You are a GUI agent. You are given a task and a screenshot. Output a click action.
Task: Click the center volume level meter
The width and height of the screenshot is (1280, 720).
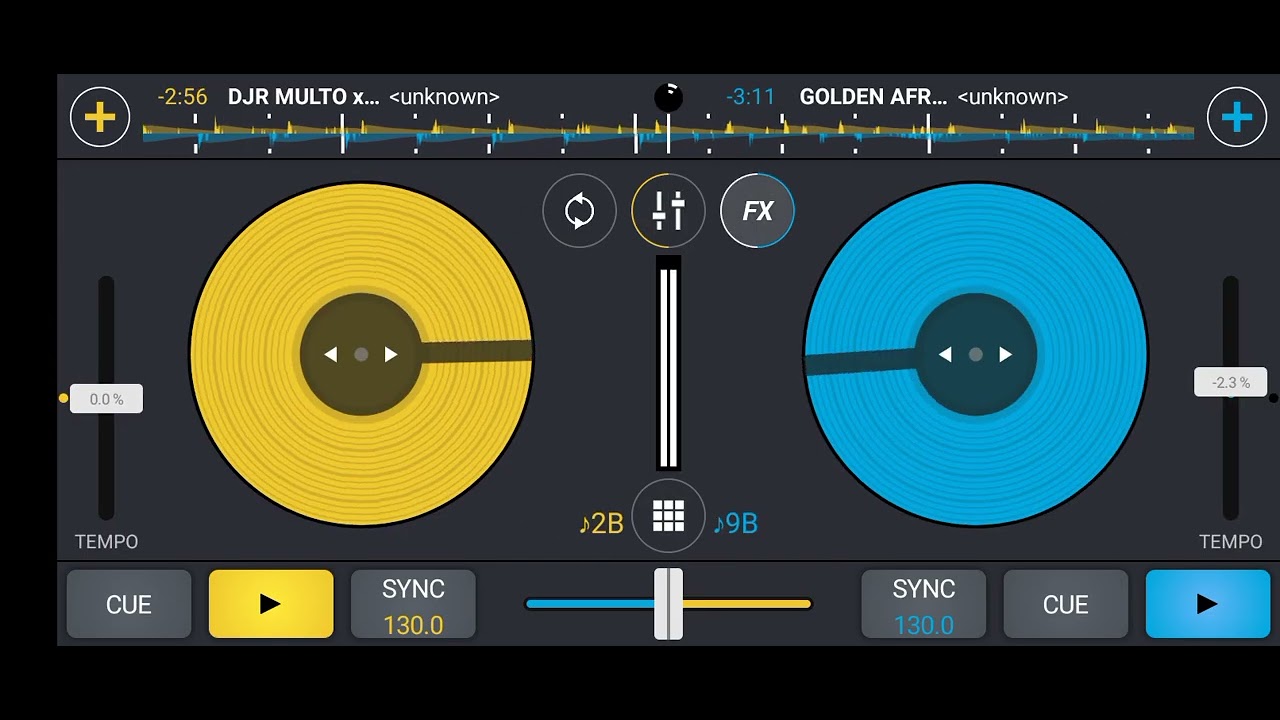[668, 363]
